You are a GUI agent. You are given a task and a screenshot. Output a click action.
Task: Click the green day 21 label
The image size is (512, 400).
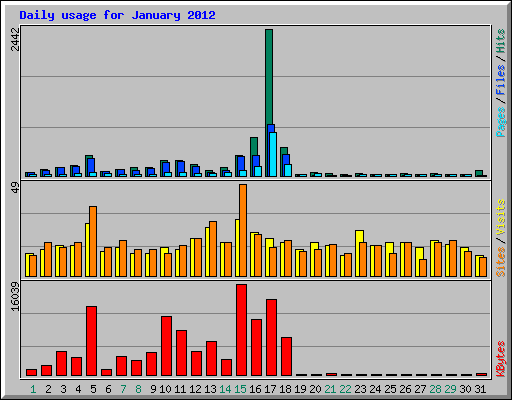[x=330, y=389]
